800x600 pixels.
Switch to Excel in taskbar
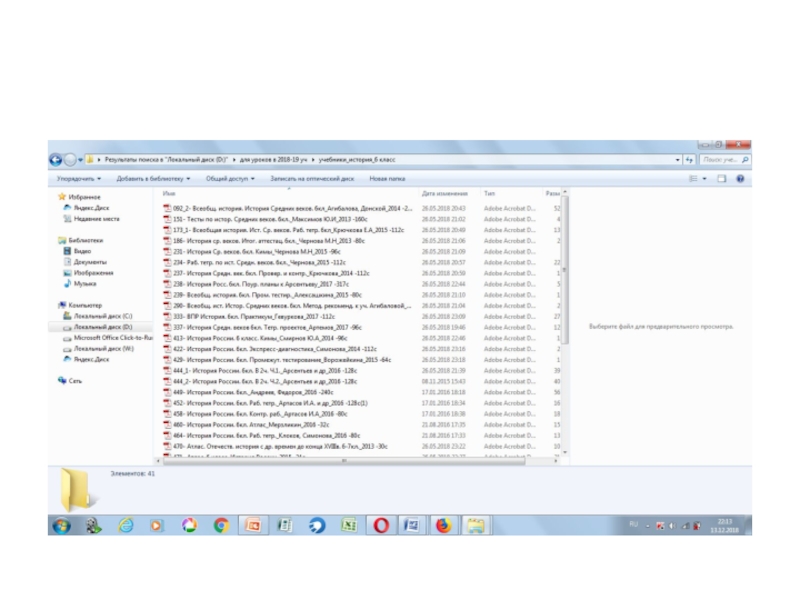[x=349, y=526]
